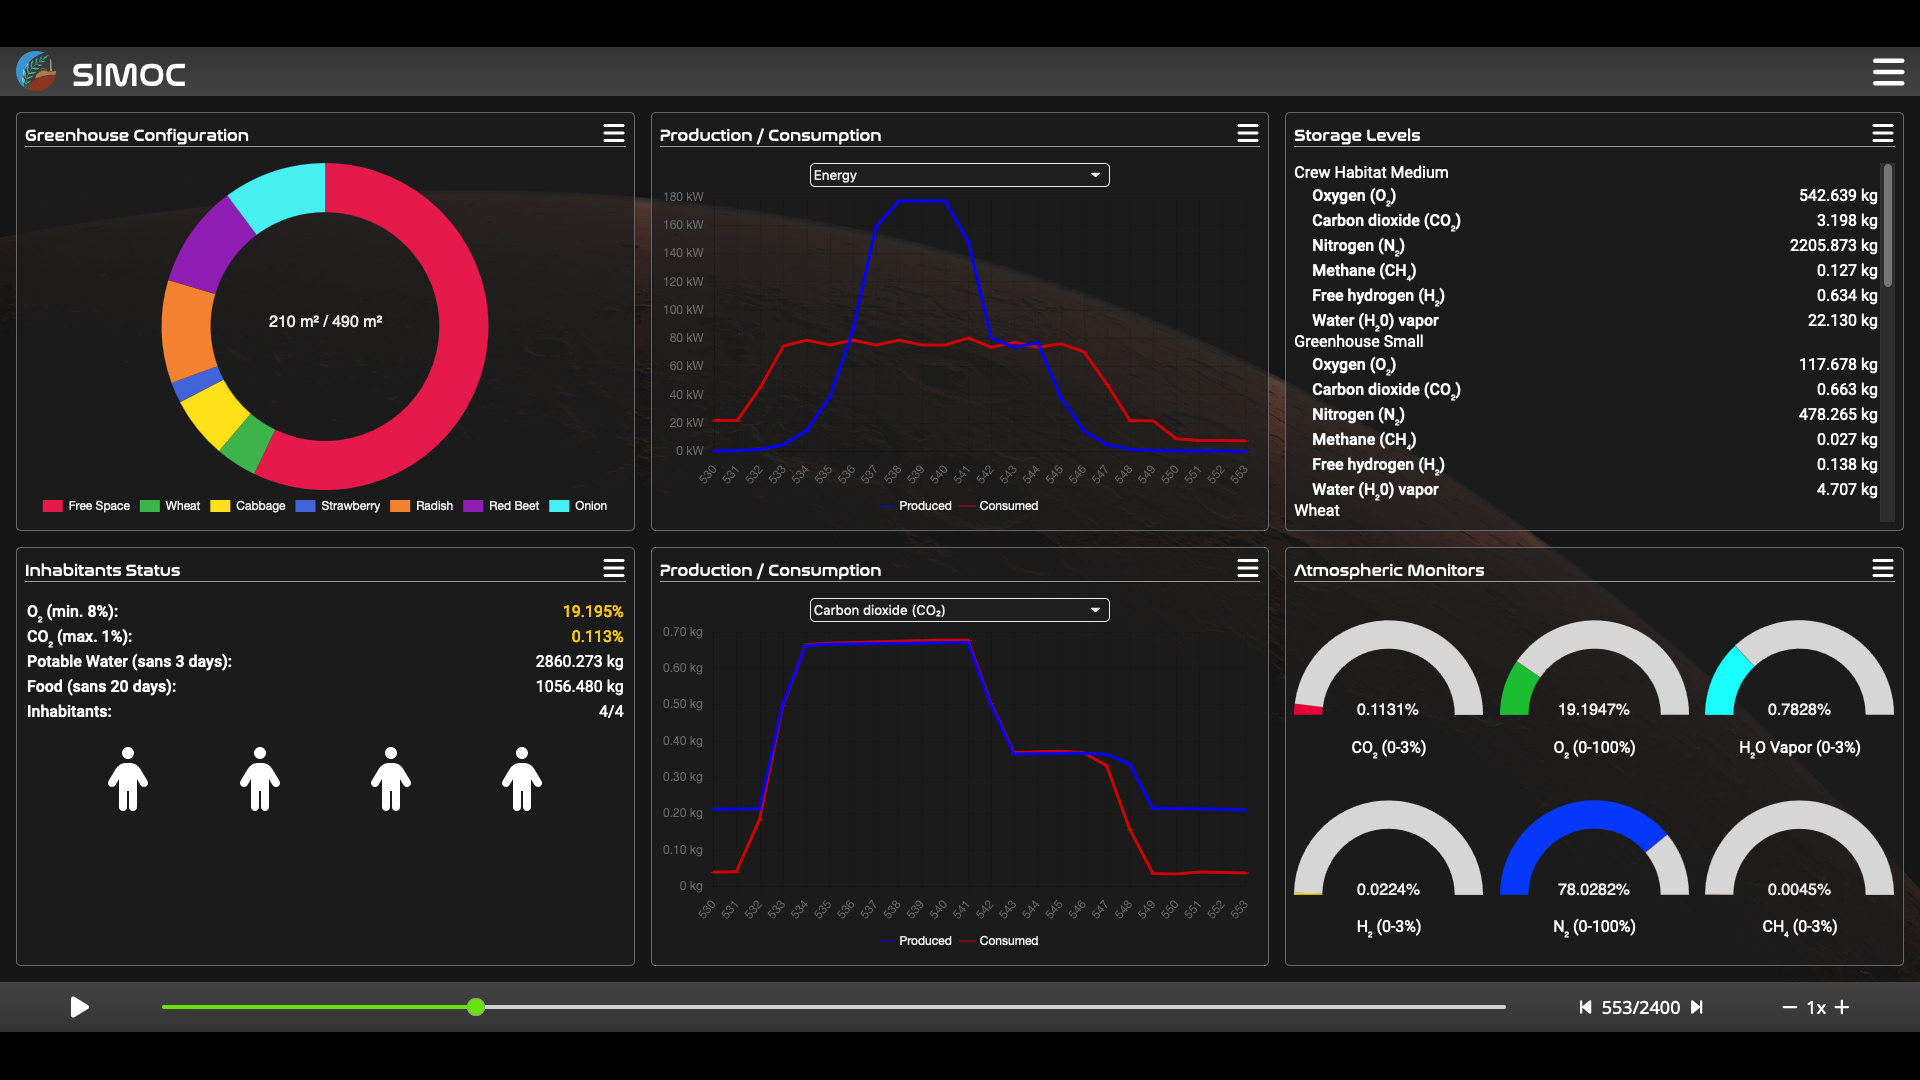This screenshot has width=1920, height=1080.
Task: Open Atmospheric Monitors panel menu
Action: 1882,569
